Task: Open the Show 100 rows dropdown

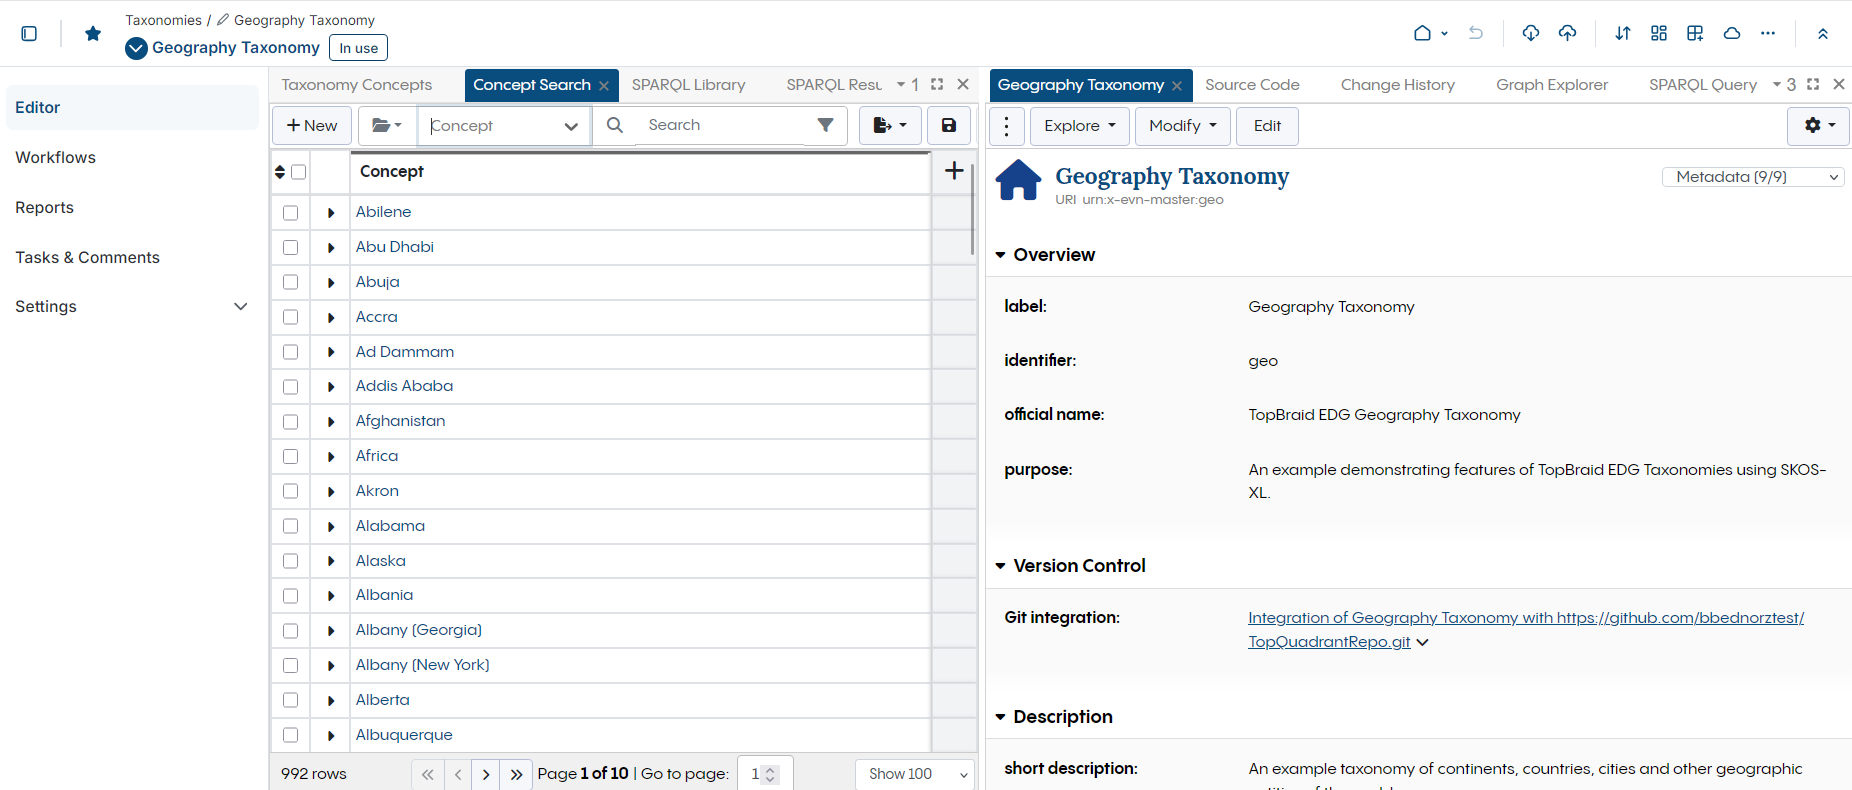Action: pyautogui.click(x=915, y=774)
